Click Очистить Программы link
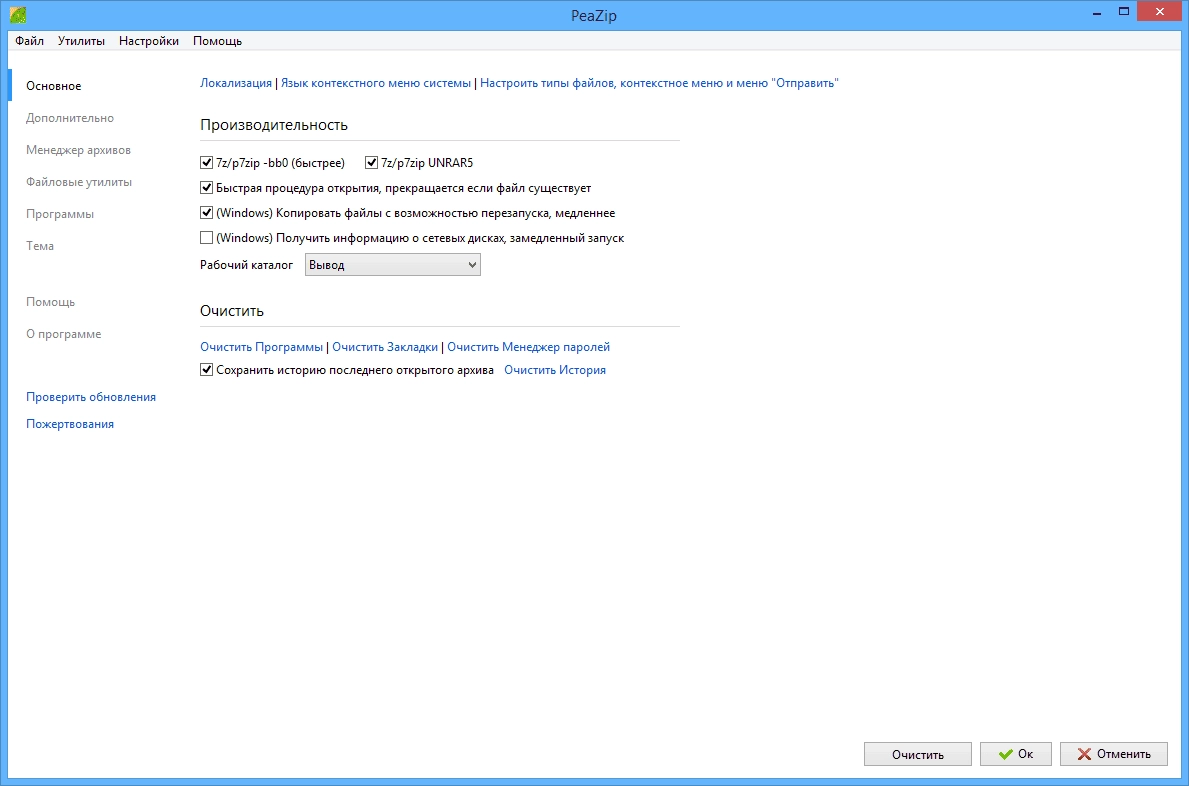The width and height of the screenshot is (1189, 786). coord(262,346)
